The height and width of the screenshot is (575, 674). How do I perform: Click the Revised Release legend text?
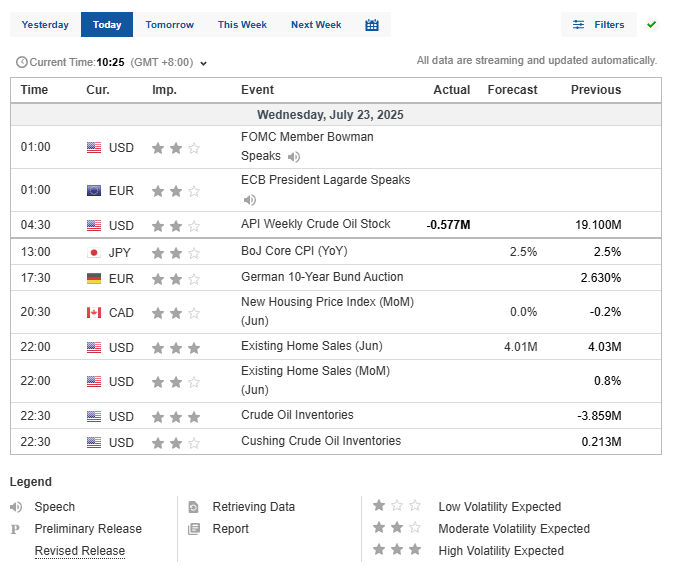tap(80, 551)
